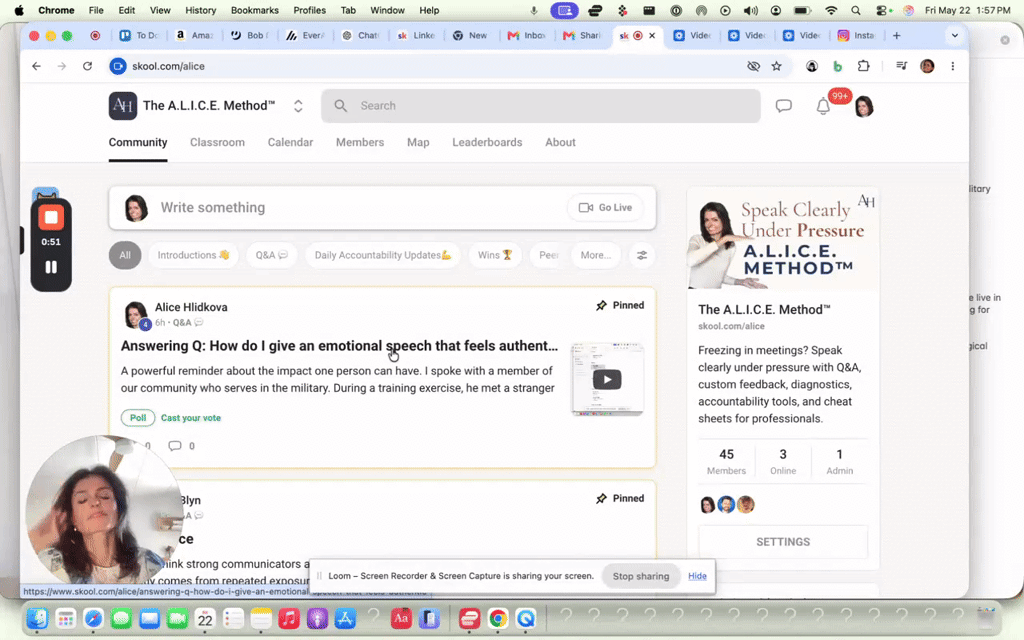Switch to the Community tab
The image size is (1024, 640).
point(138,142)
